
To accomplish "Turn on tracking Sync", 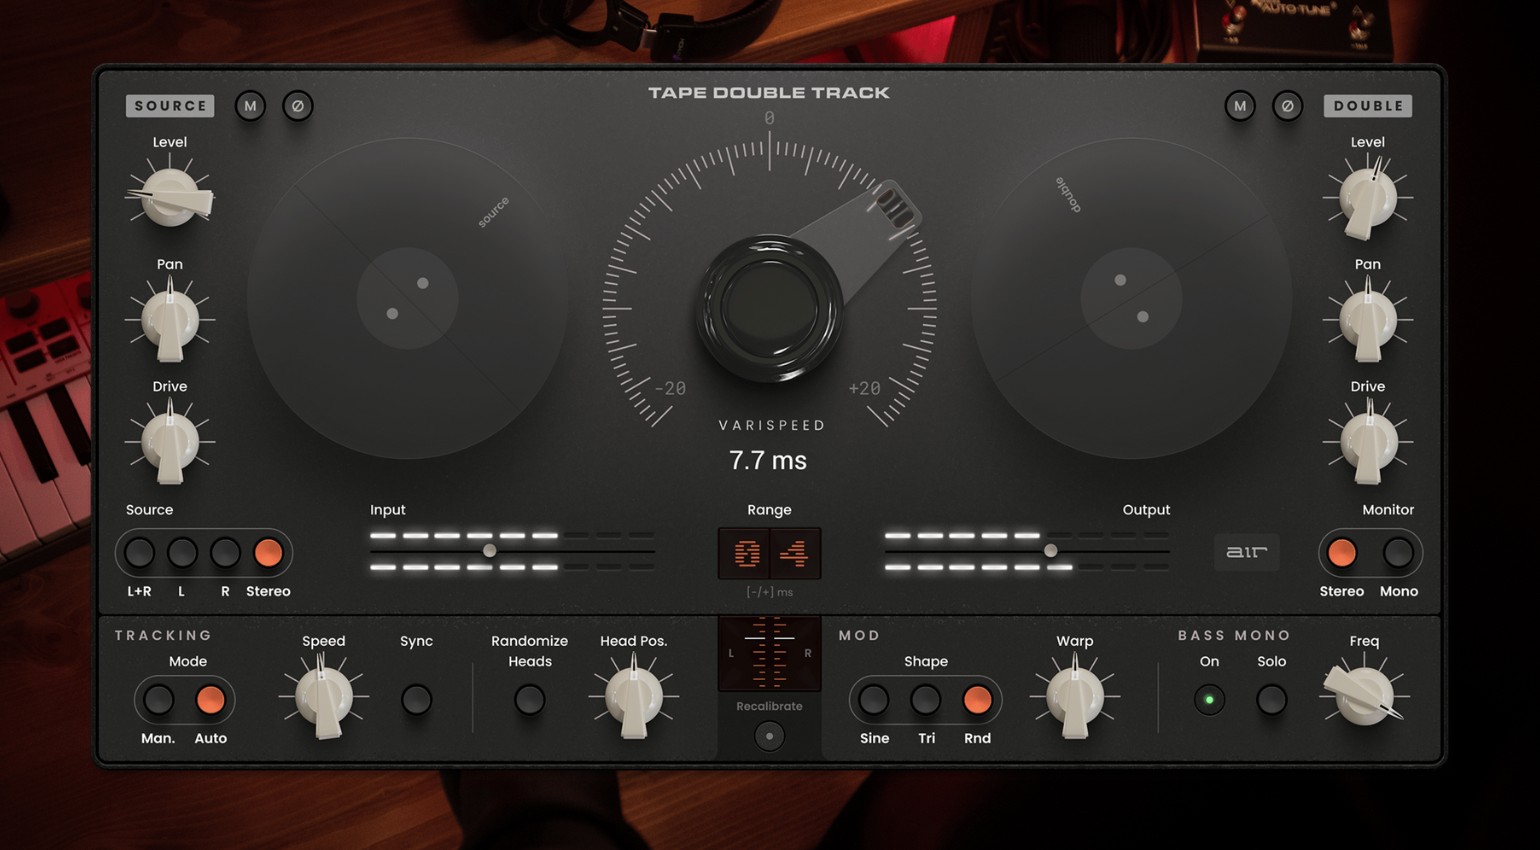I will click(x=416, y=700).
